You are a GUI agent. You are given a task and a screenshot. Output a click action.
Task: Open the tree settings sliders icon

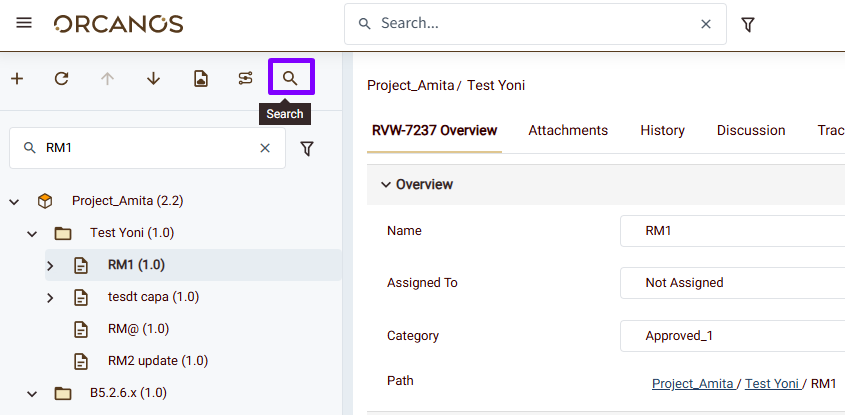tap(245, 78)
